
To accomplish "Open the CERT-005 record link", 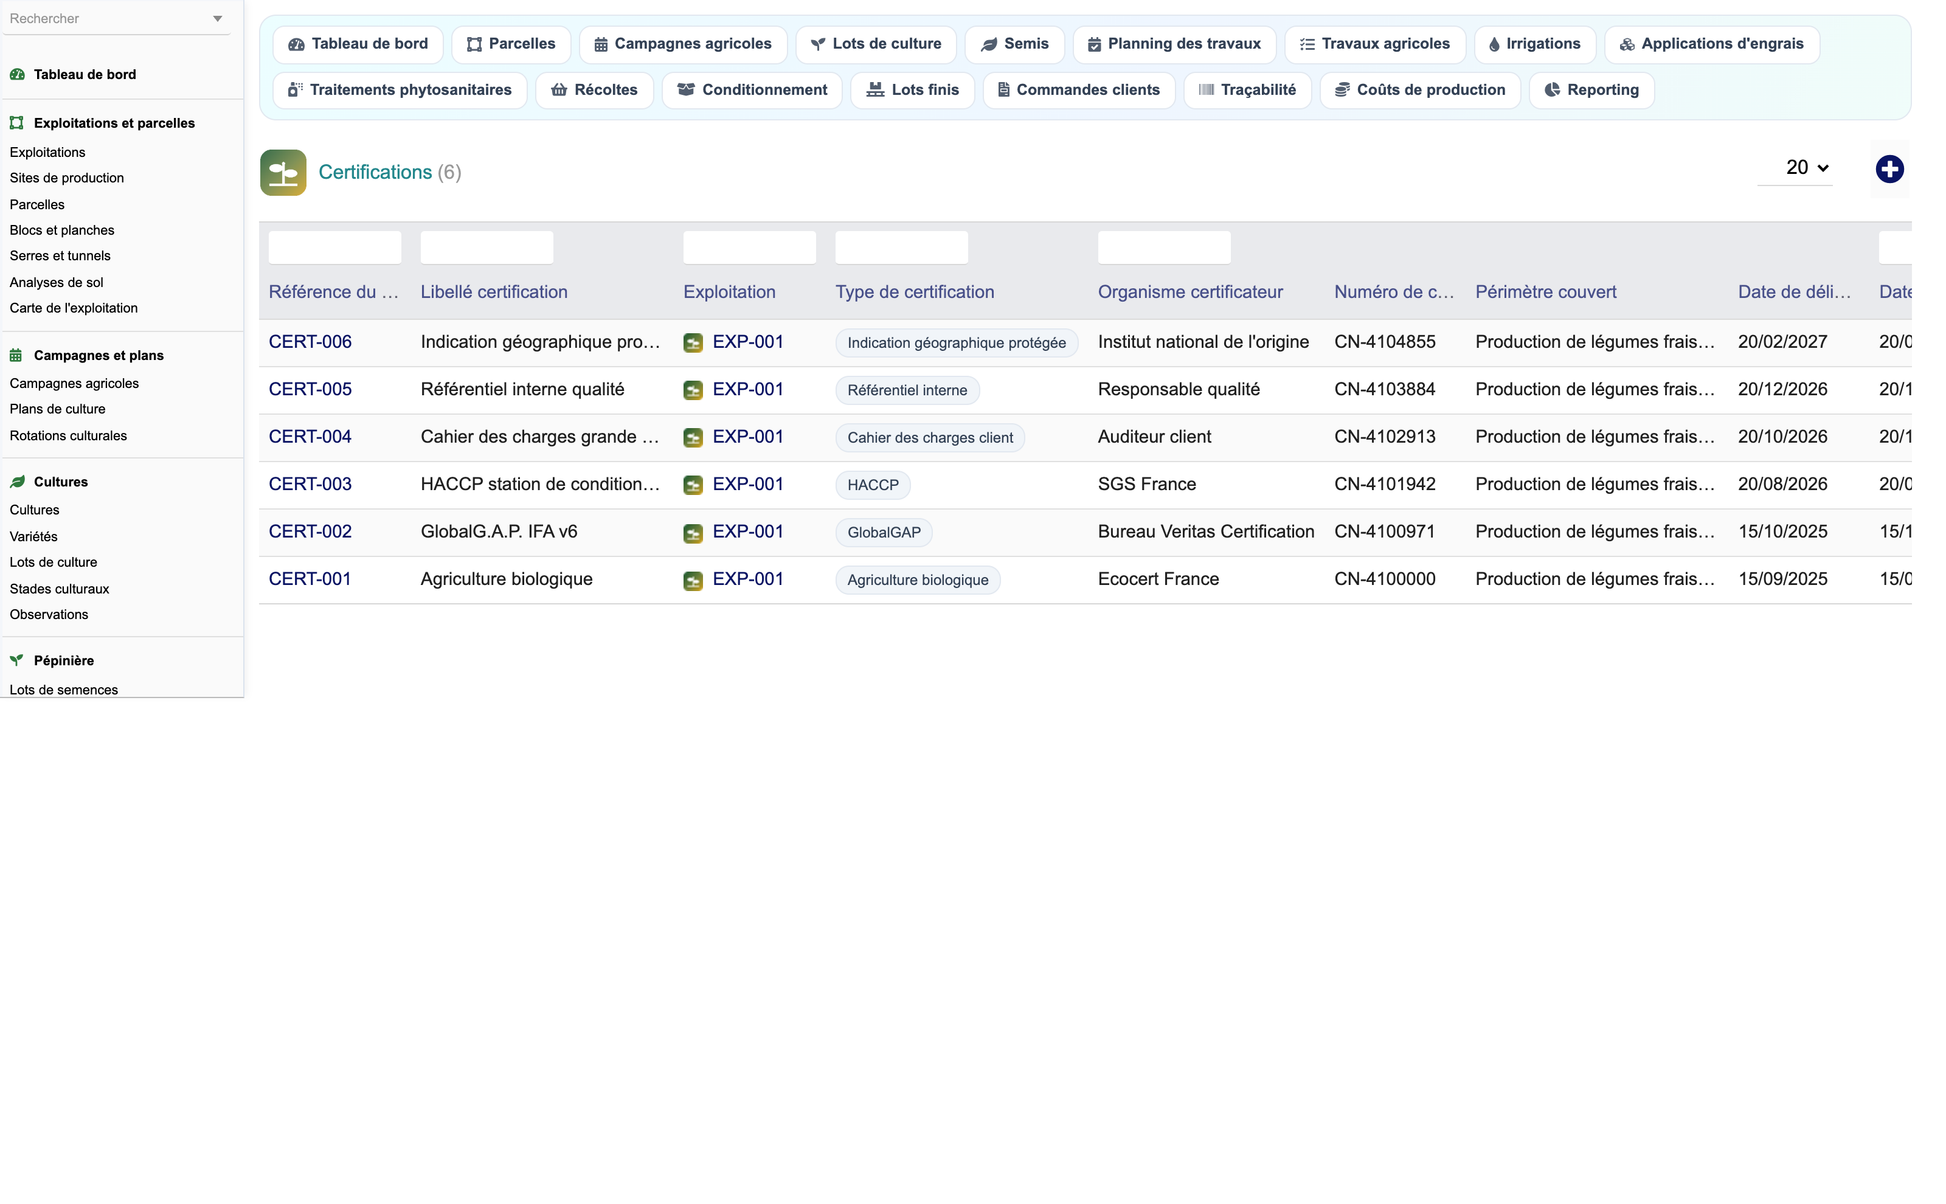I will pyautogui.click(x=310, y=389).
